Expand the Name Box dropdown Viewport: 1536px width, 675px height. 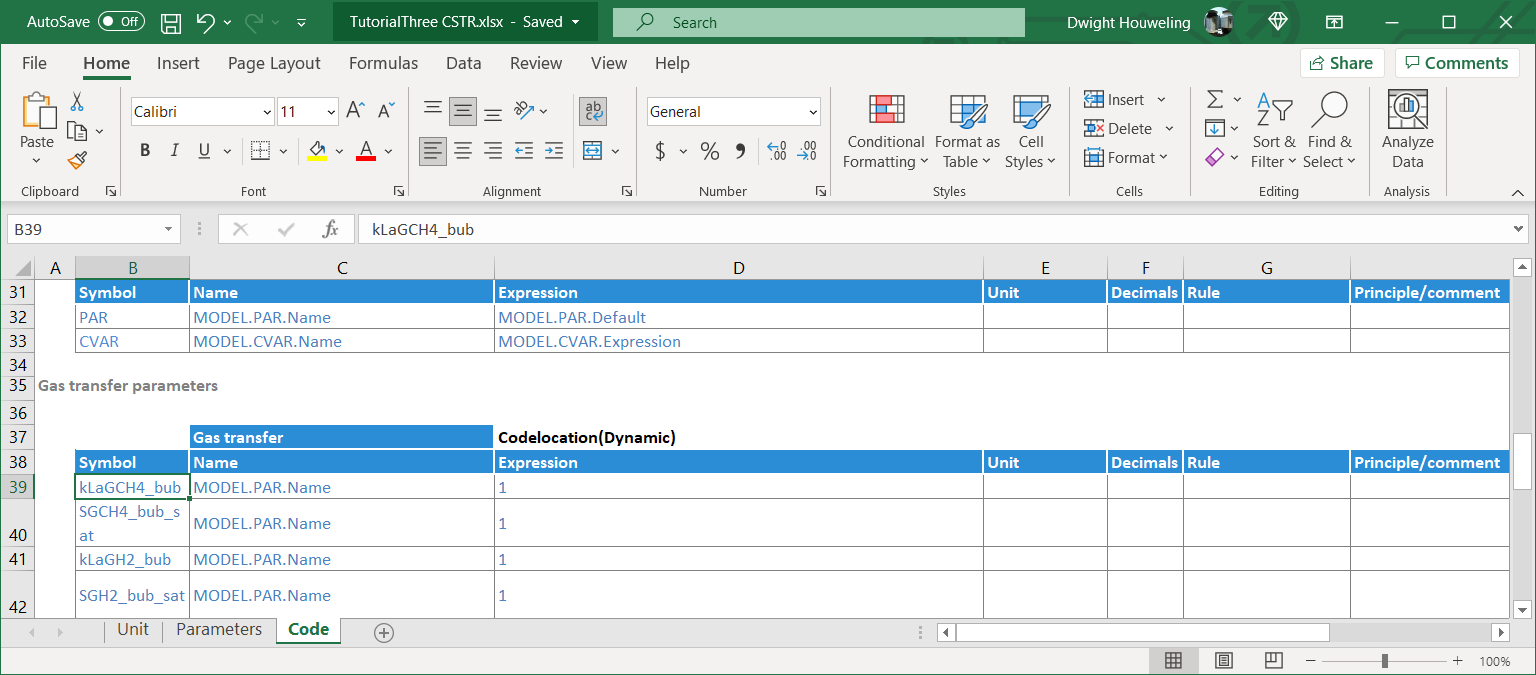pos(168,229)
